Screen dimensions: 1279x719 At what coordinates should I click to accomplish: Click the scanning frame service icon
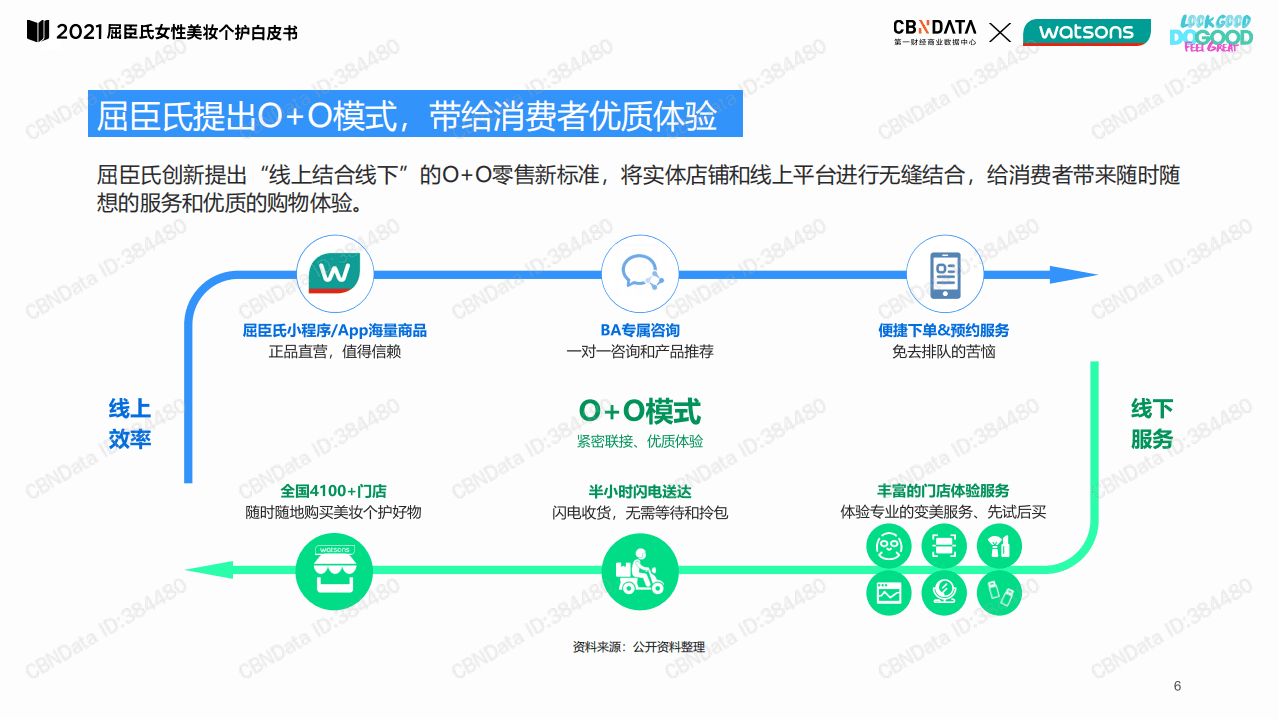(944, 545)
